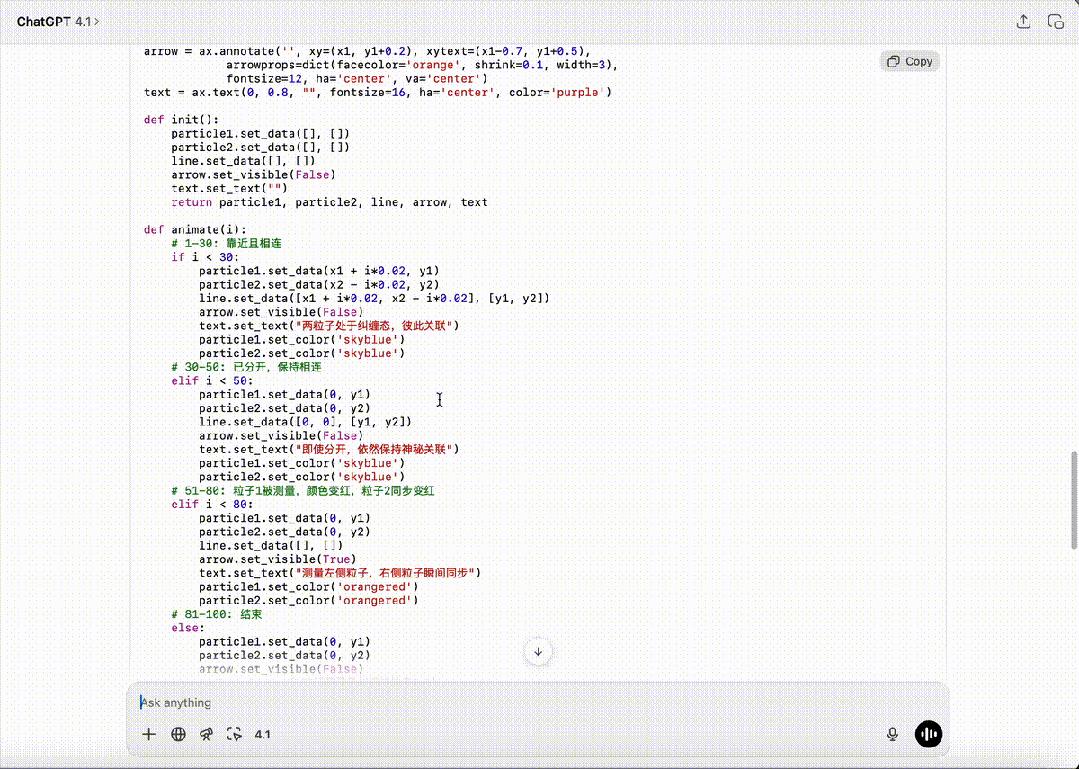This screenshot has height=769, width=1079.
Task: Toggle deep research with the telescope icon
Action: (206, 734)
